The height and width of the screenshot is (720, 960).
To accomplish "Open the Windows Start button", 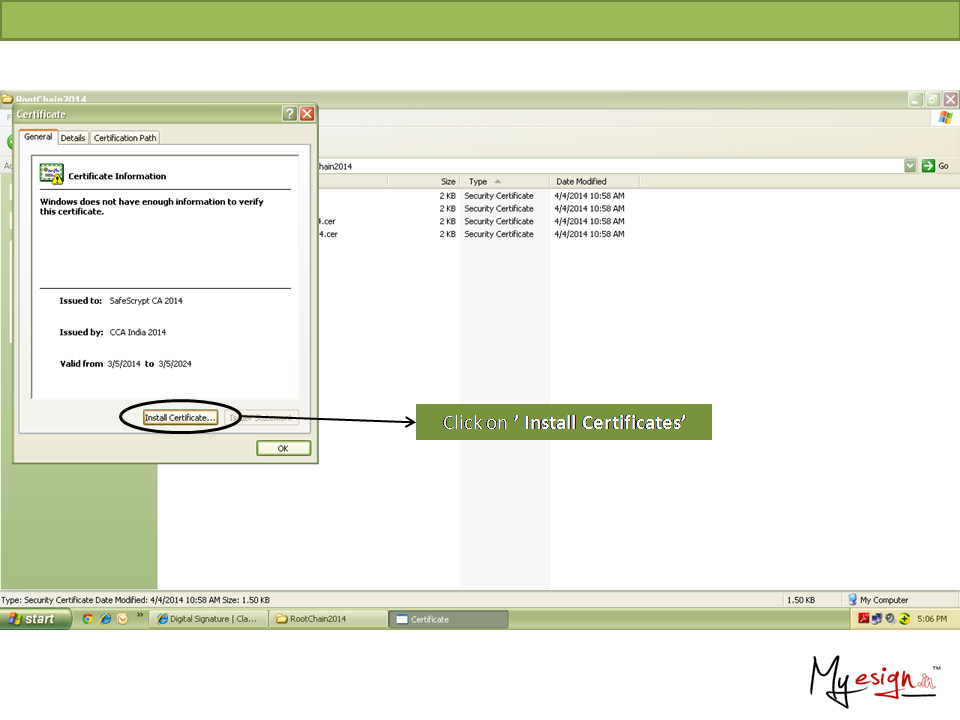I will point(35,619).
